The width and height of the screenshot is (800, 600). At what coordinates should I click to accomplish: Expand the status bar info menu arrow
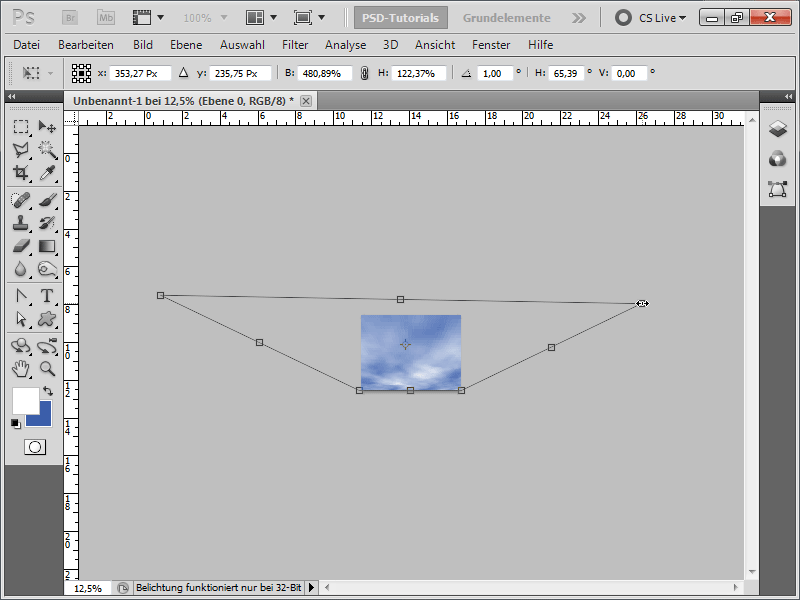click(x=311, y=588)
